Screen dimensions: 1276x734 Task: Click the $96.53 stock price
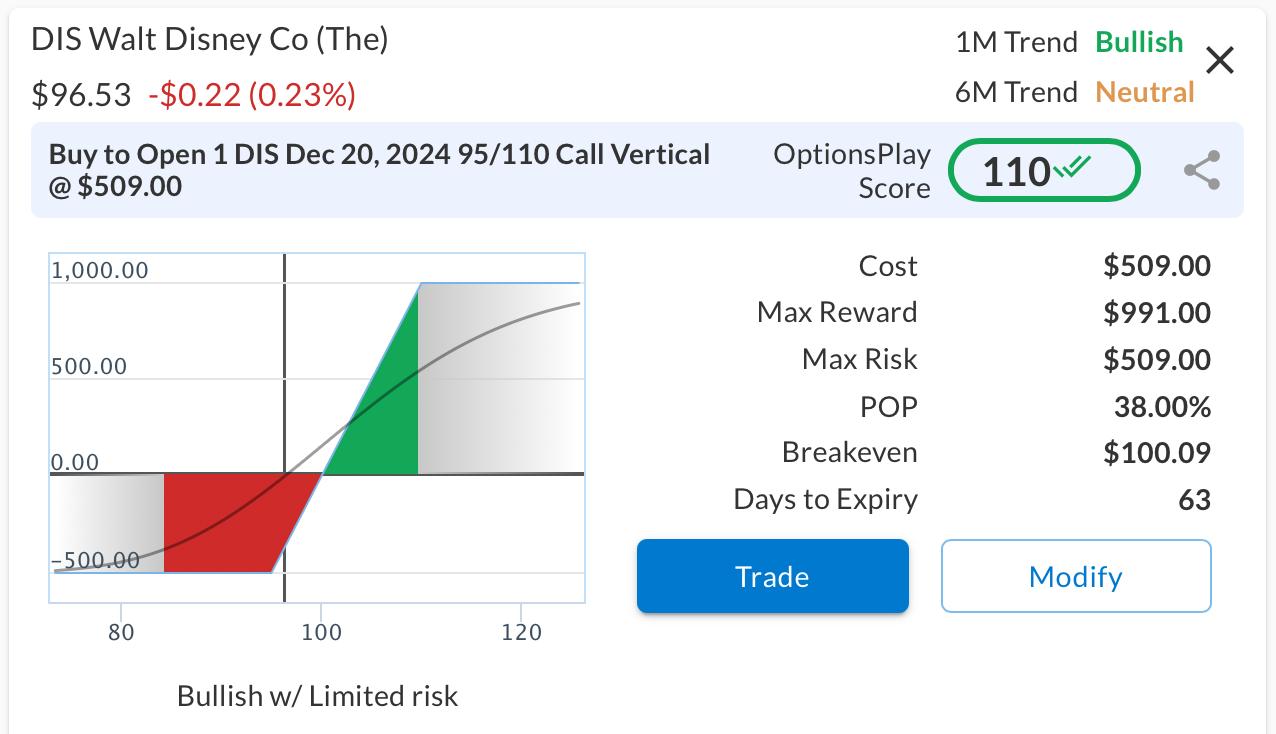pos(81,95)
